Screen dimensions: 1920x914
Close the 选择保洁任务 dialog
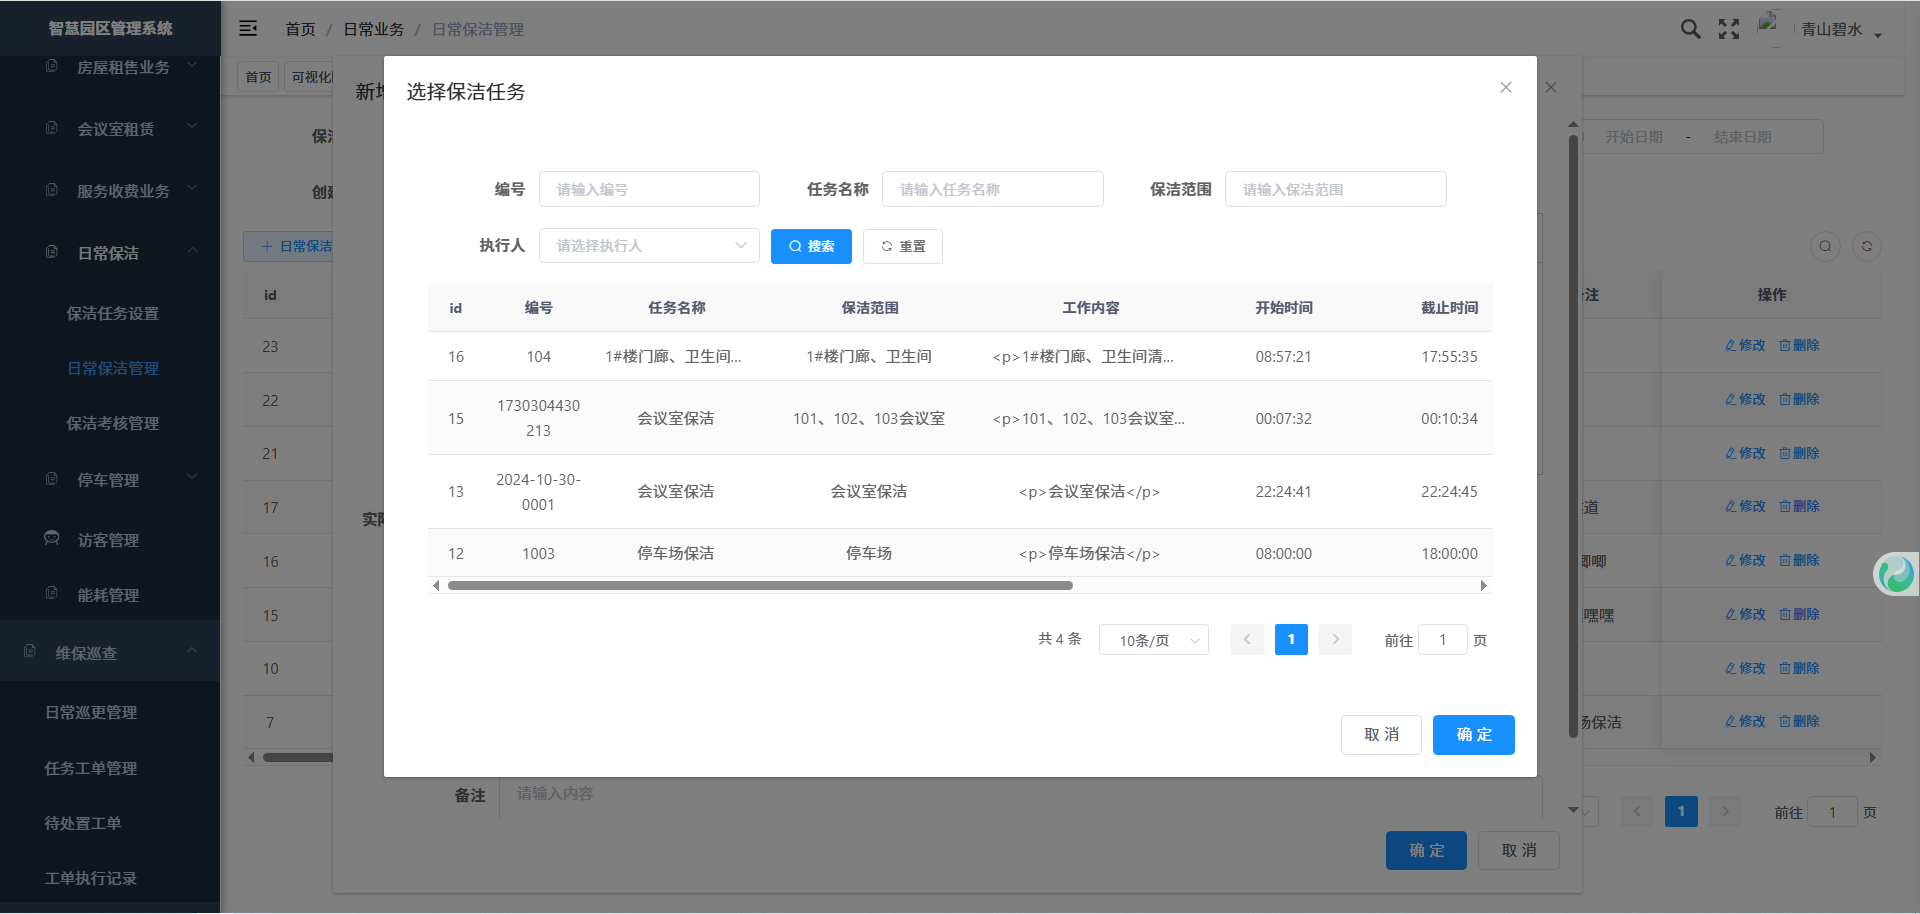click(1505, 88)
